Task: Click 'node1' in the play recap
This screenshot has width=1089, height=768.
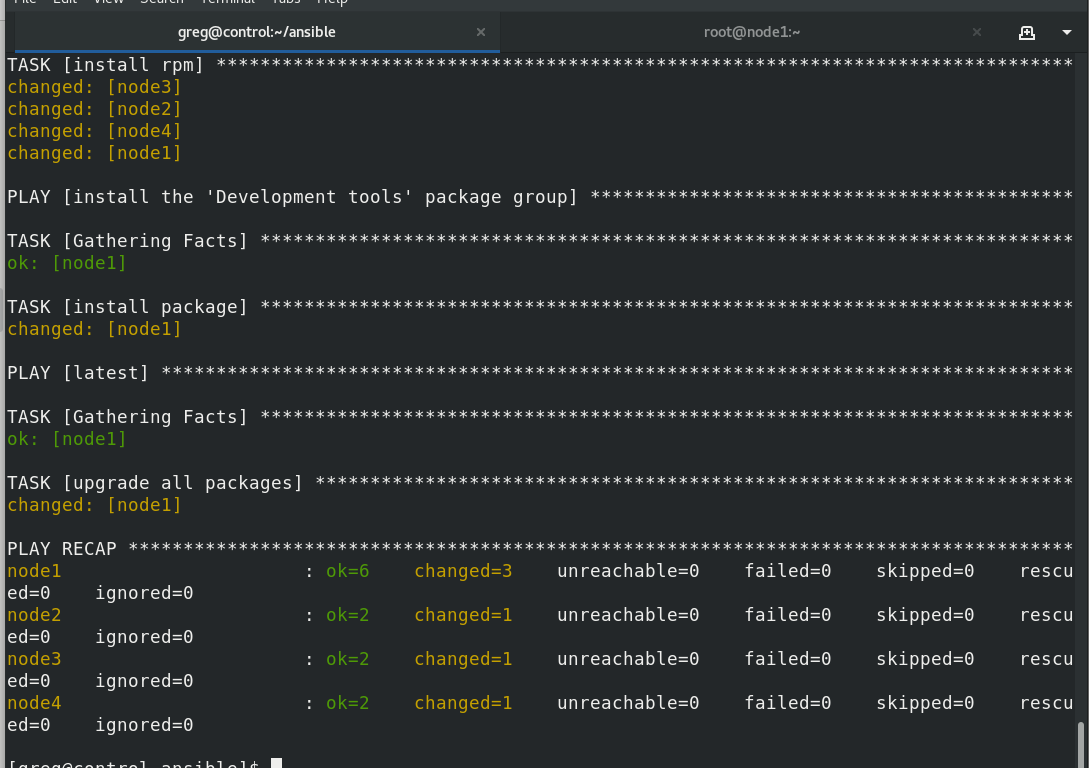Action: pyautogui.click(x=34, y=571)
